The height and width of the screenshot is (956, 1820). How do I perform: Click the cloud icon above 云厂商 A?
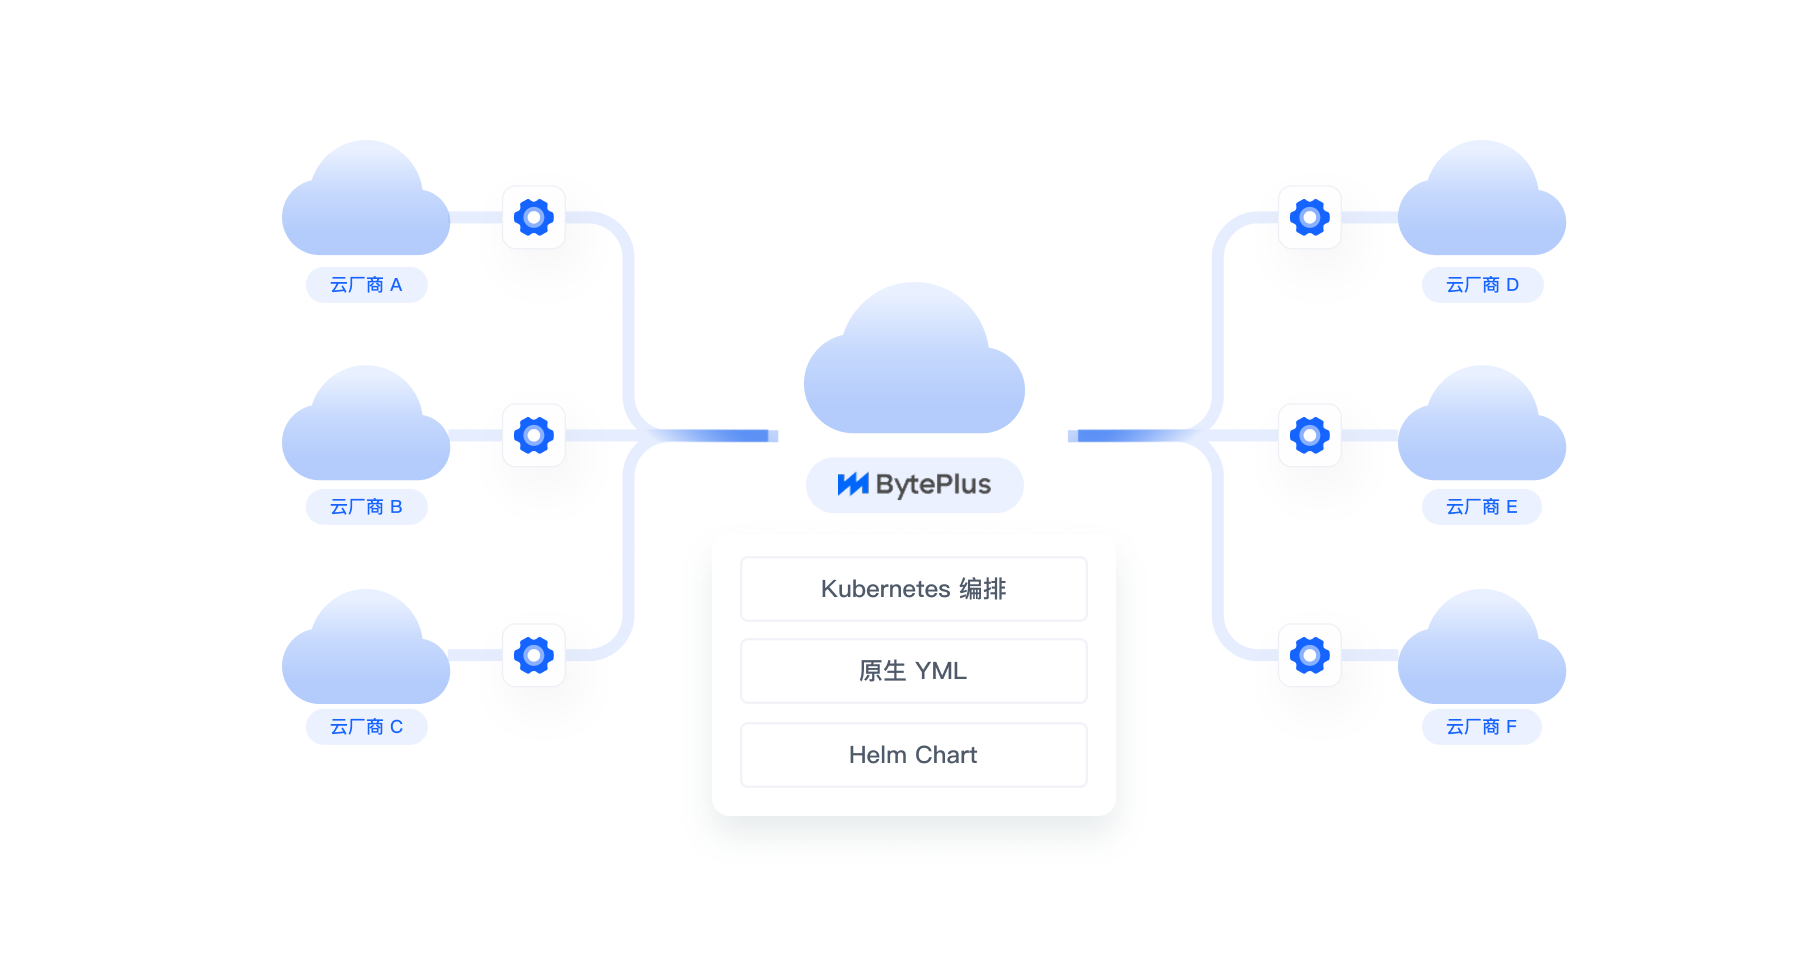(366, 205)
